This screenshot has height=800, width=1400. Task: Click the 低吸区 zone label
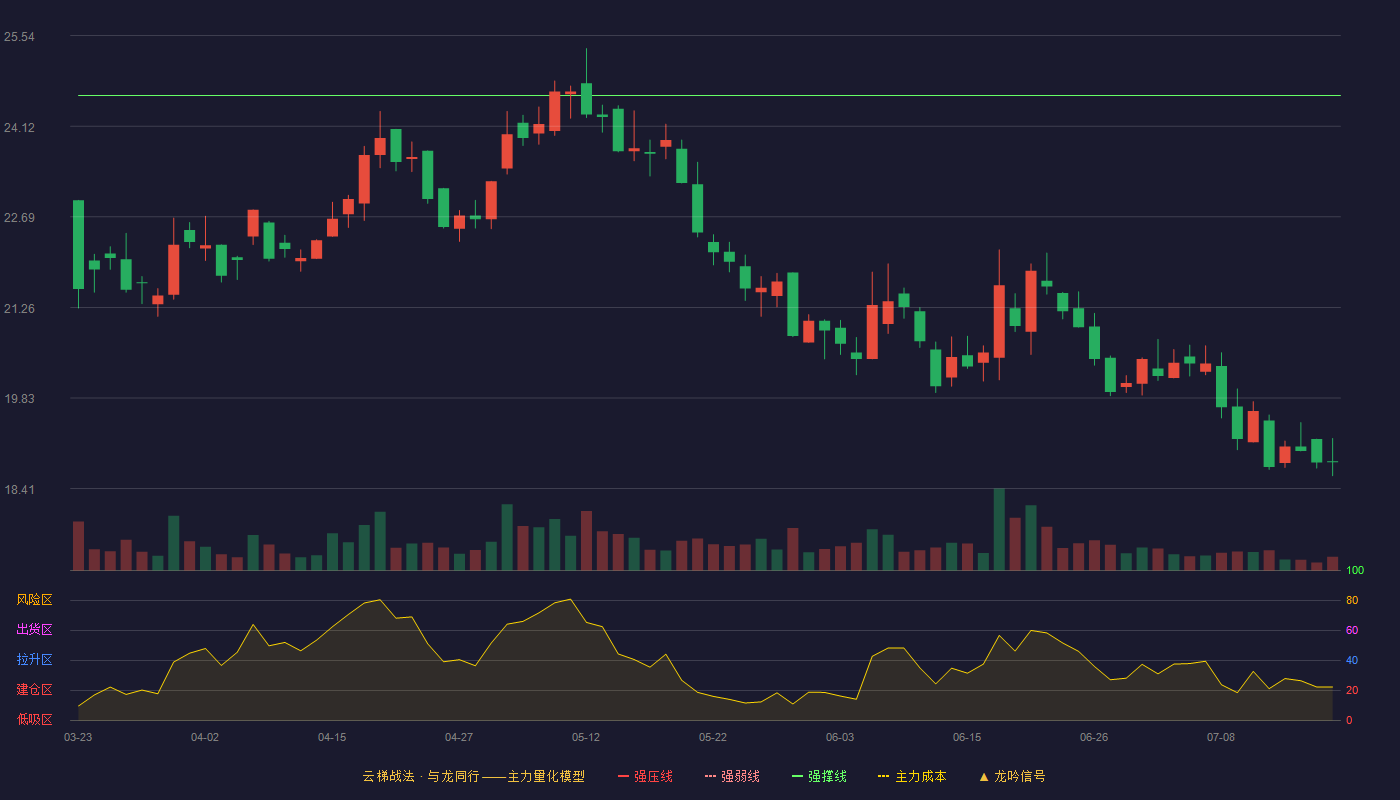point(34,719)
